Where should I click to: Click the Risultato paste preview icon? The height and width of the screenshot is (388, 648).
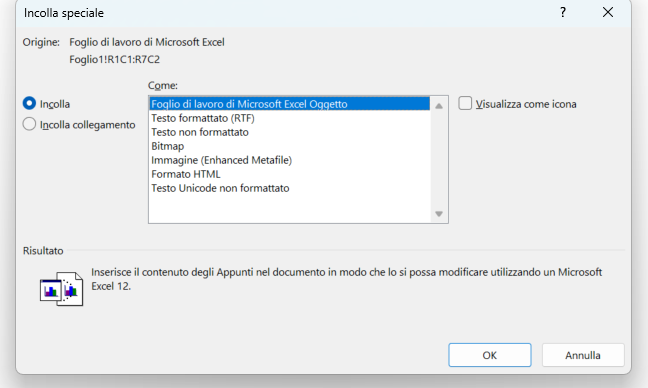click(62, 288)
